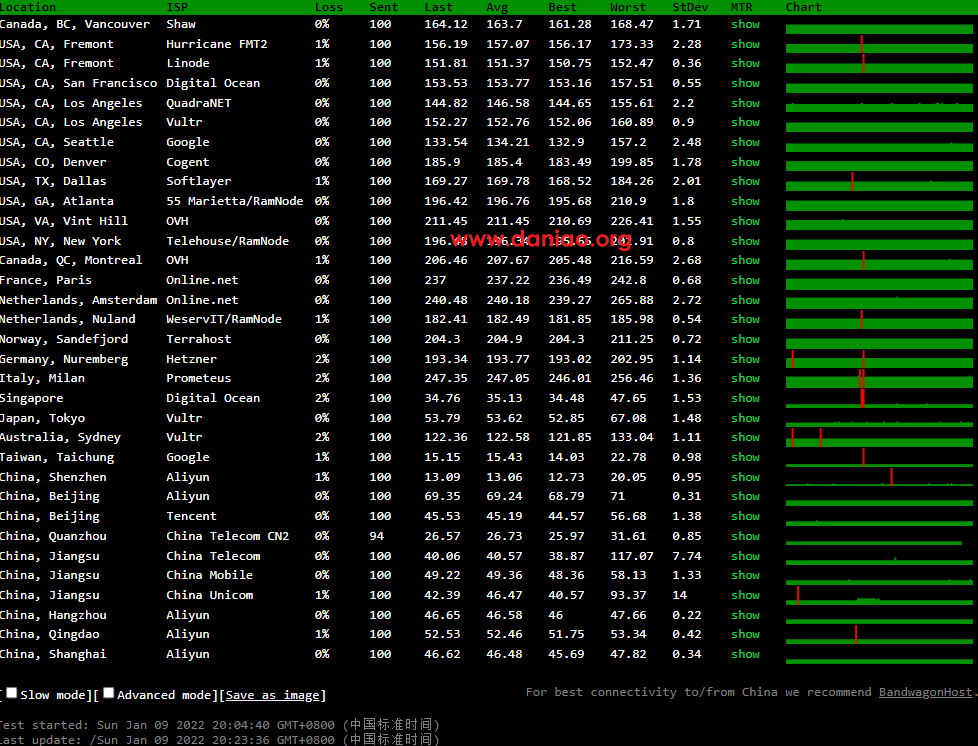This screenshot has width=978, height=746.
Task: Click the "QuadraNET" ISP name
Action: [x=198, y=103]
